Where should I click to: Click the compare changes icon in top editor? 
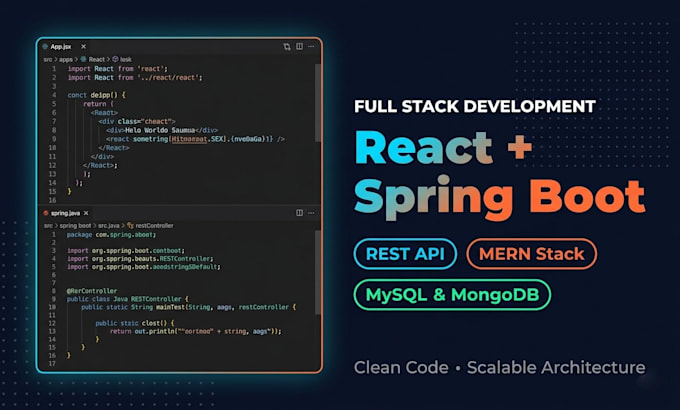(287, 46)
